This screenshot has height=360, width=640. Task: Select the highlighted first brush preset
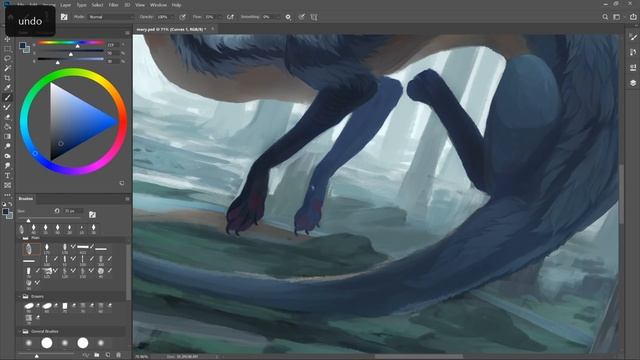(31, 249)
